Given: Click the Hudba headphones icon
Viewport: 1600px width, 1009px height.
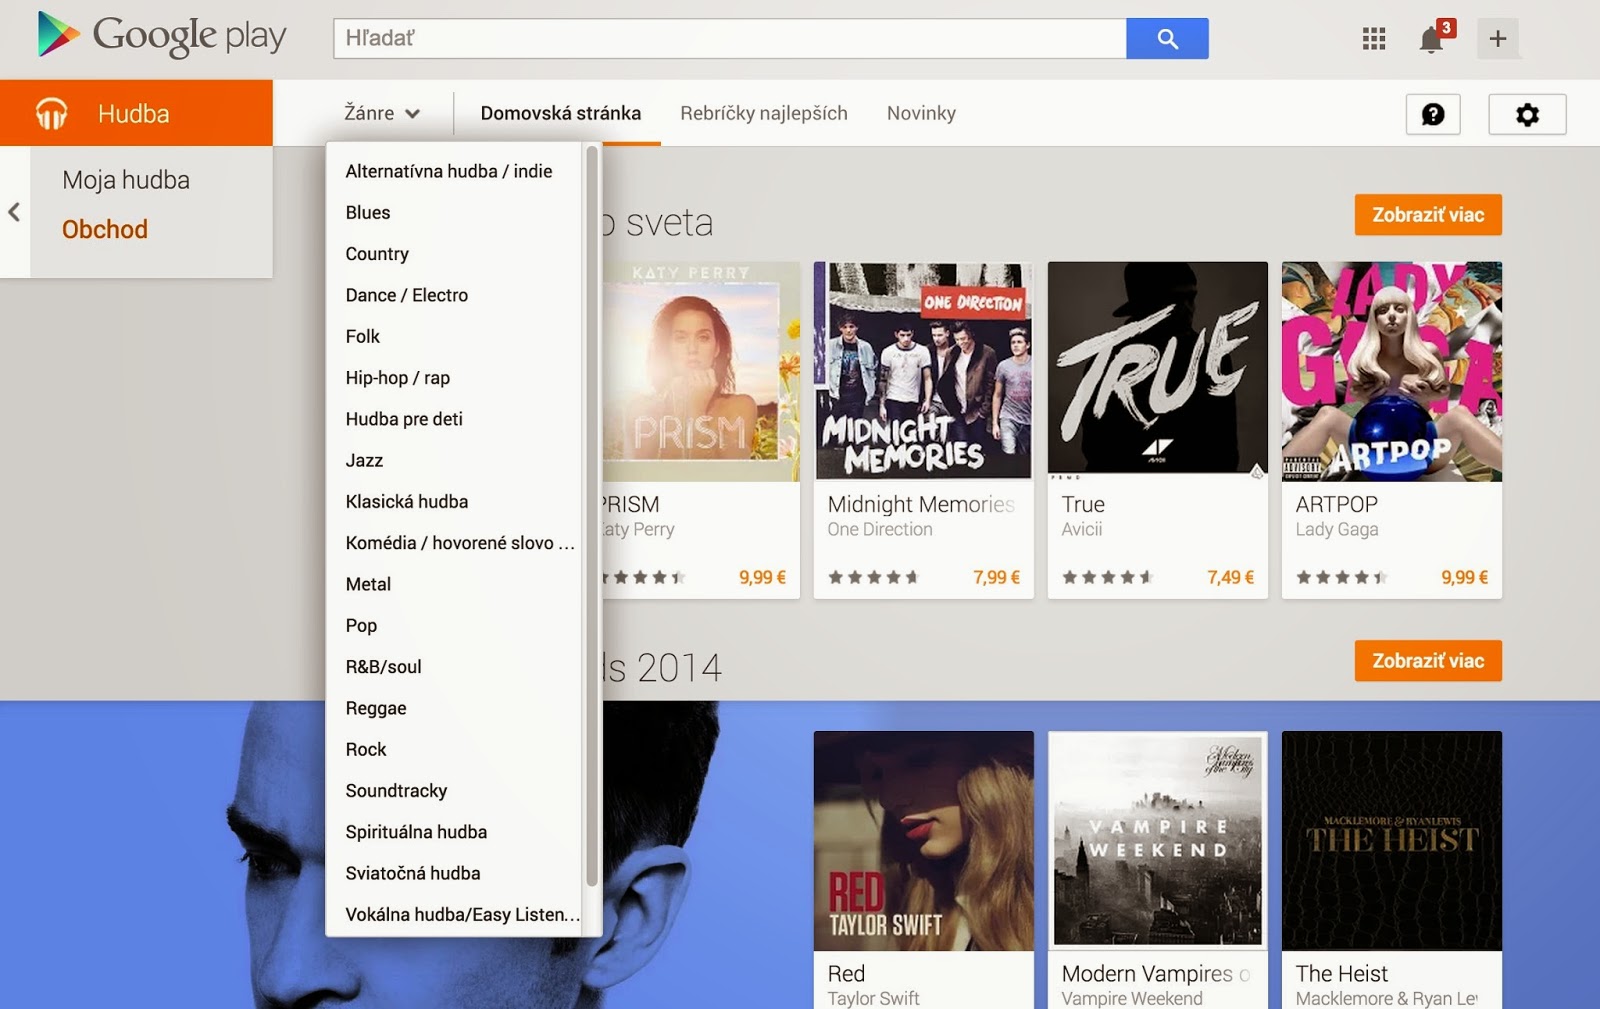Looking at the screenshot, I should [52, 113].
